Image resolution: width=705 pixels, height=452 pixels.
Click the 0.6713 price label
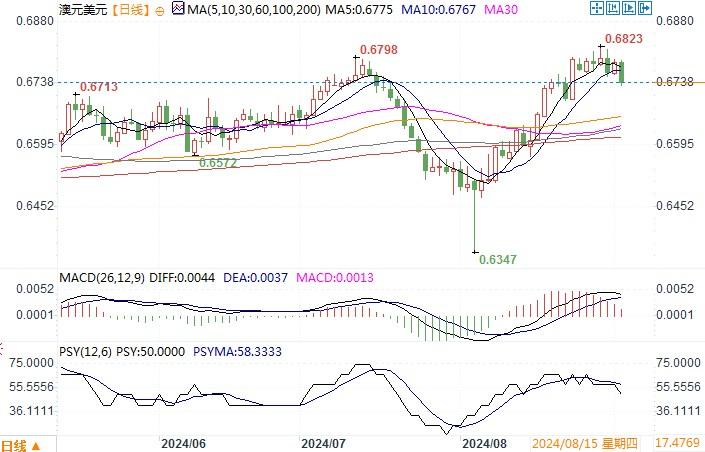click(x=98, y=87)
